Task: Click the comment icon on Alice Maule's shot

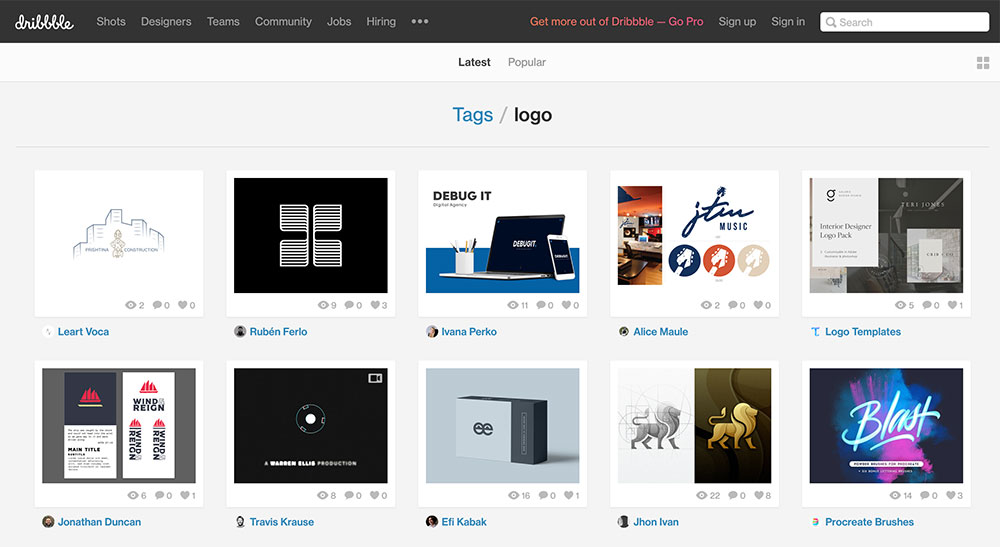Action: [x=733, y=305]
